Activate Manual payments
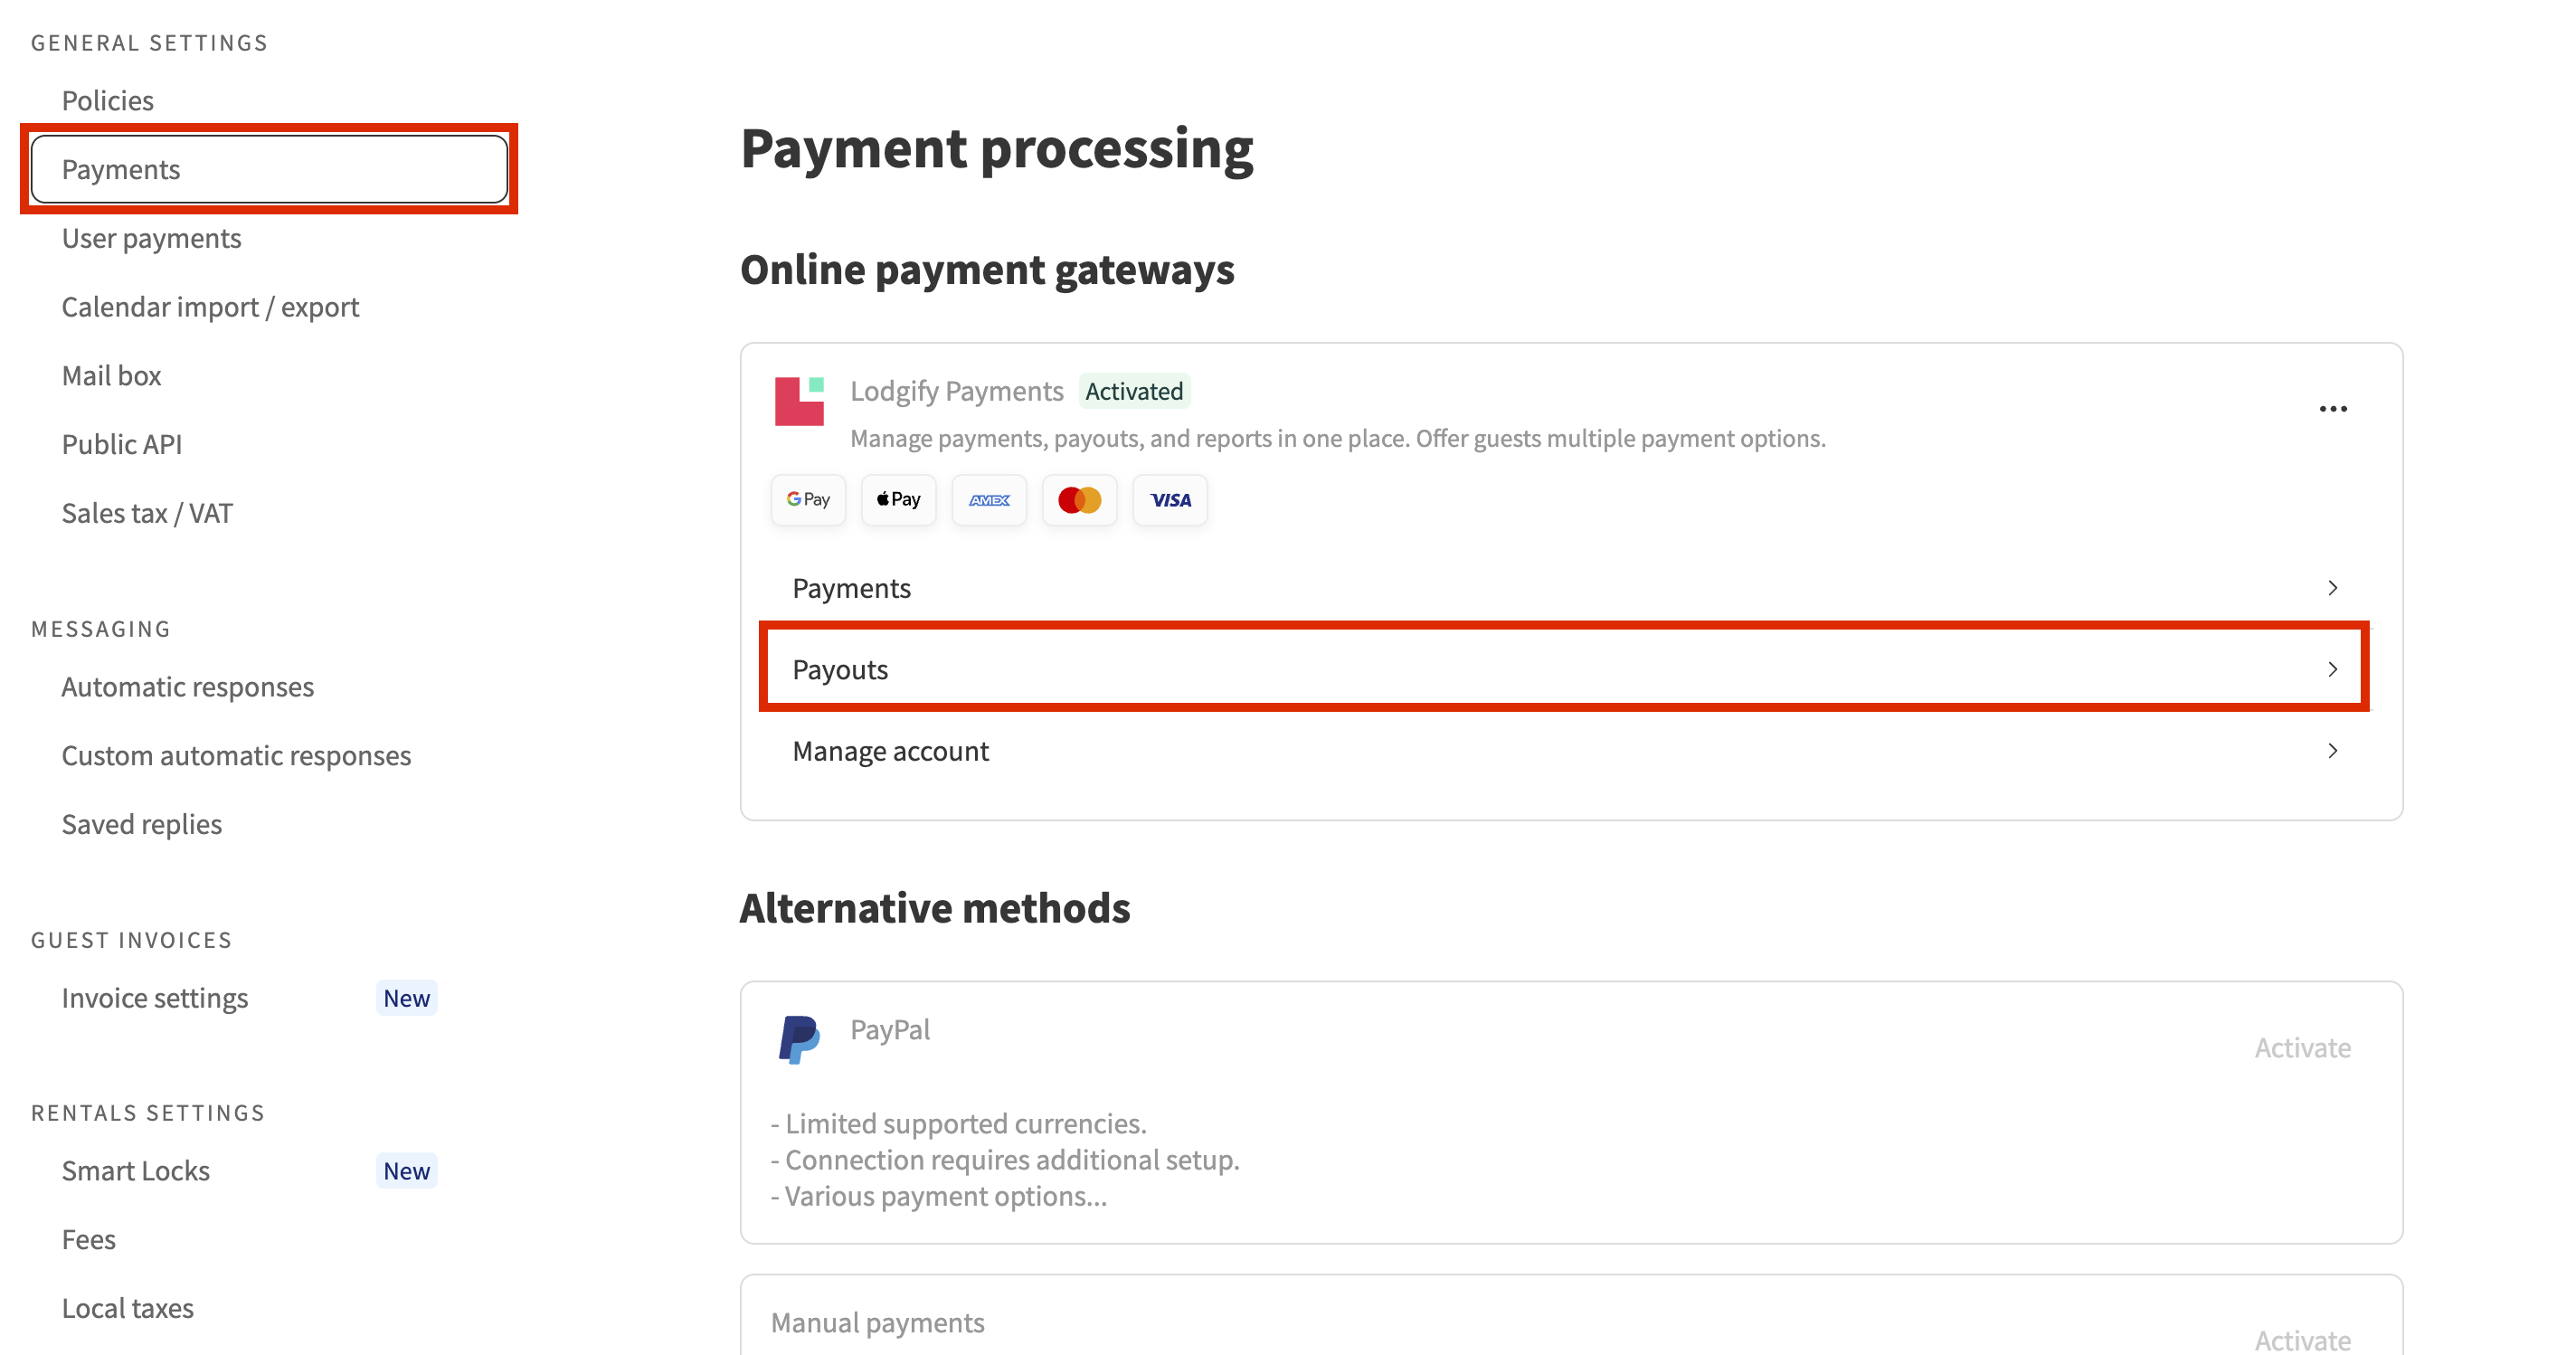 (2302, 1339)
